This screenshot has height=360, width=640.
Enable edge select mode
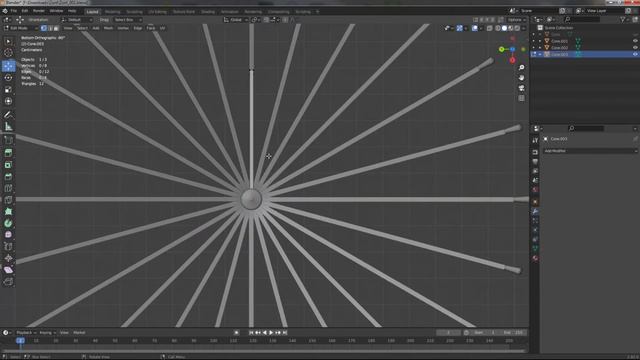point(50,28)
